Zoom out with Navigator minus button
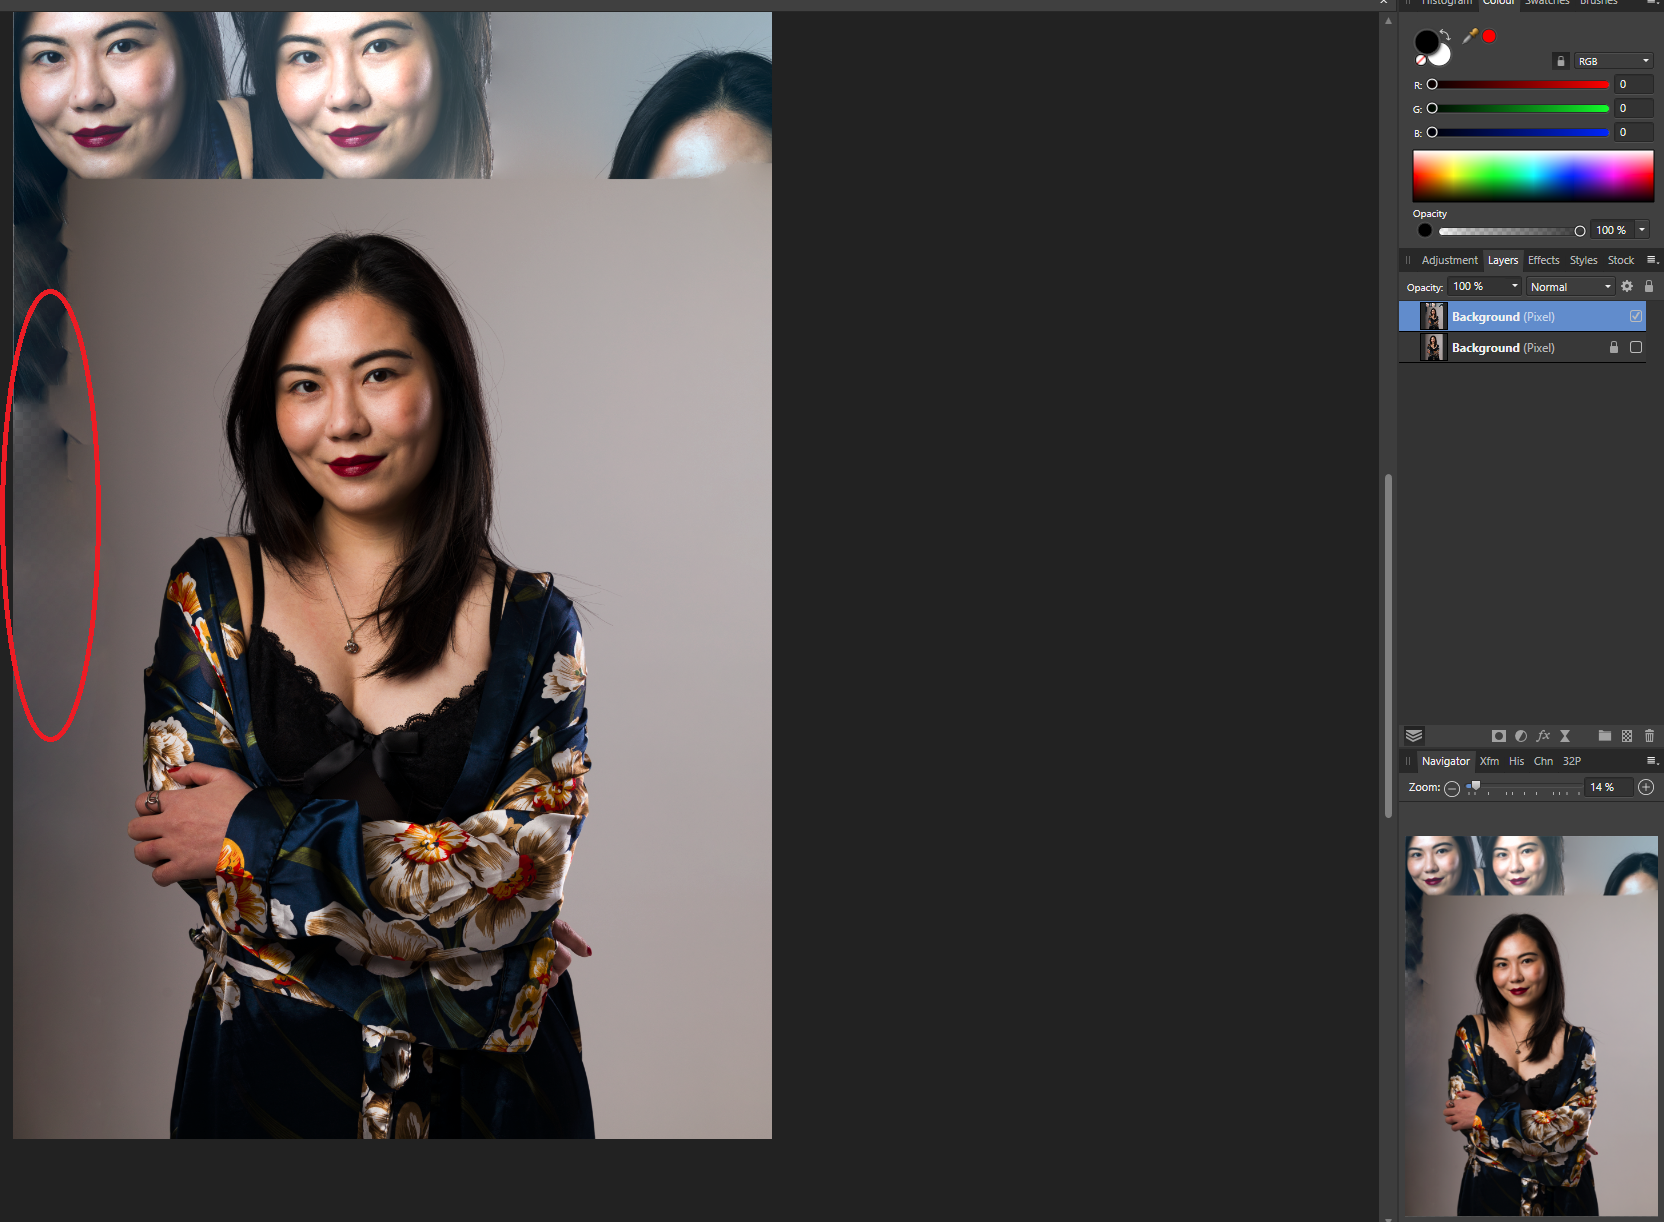 [1452, 788]
